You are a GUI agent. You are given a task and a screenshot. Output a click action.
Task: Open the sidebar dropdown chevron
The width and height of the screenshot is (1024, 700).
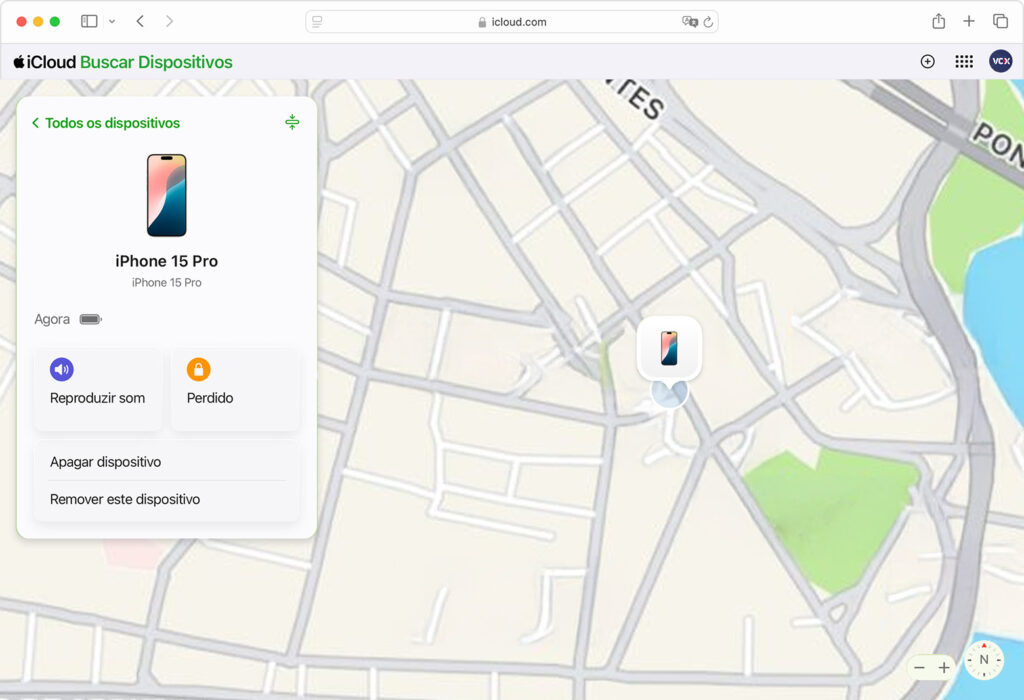click(x=111, y=21)
